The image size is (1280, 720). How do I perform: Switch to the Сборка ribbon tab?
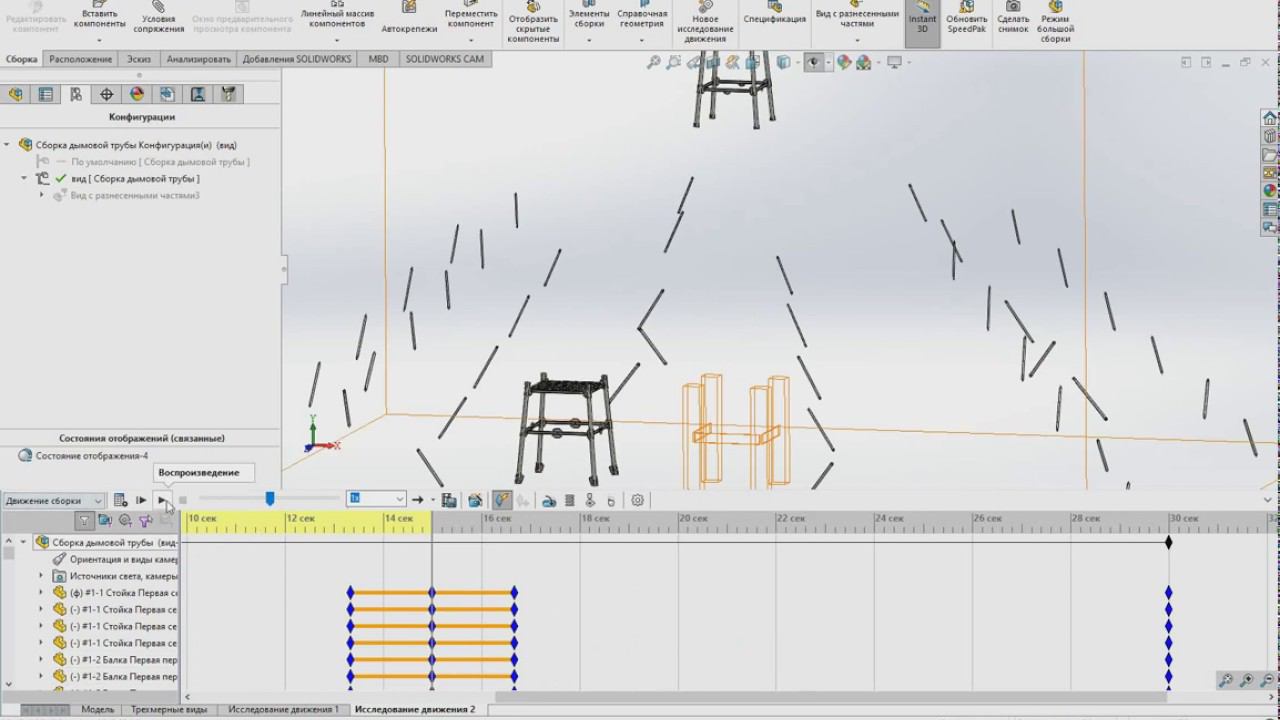click(22, 59)
